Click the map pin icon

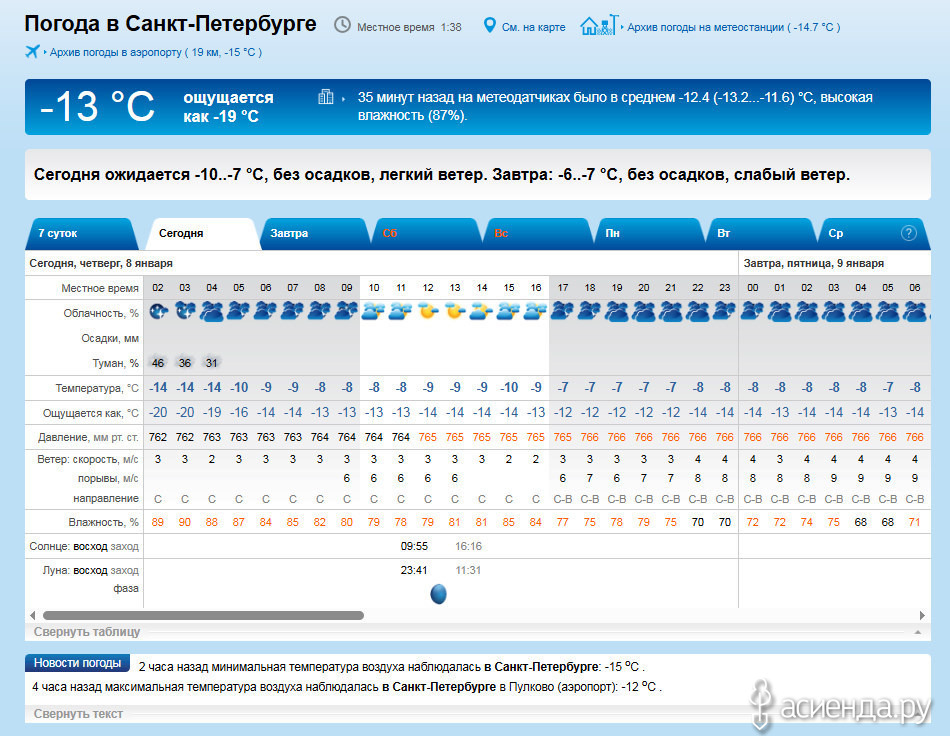489,26
